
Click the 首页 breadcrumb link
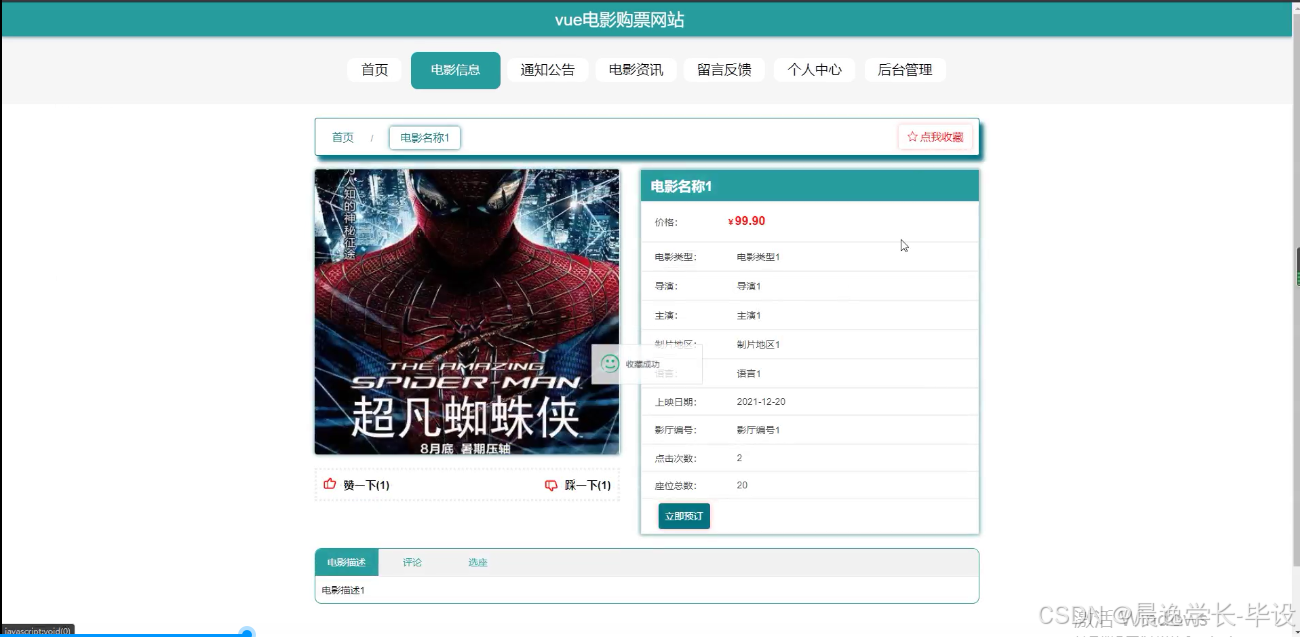click(343, 138)
